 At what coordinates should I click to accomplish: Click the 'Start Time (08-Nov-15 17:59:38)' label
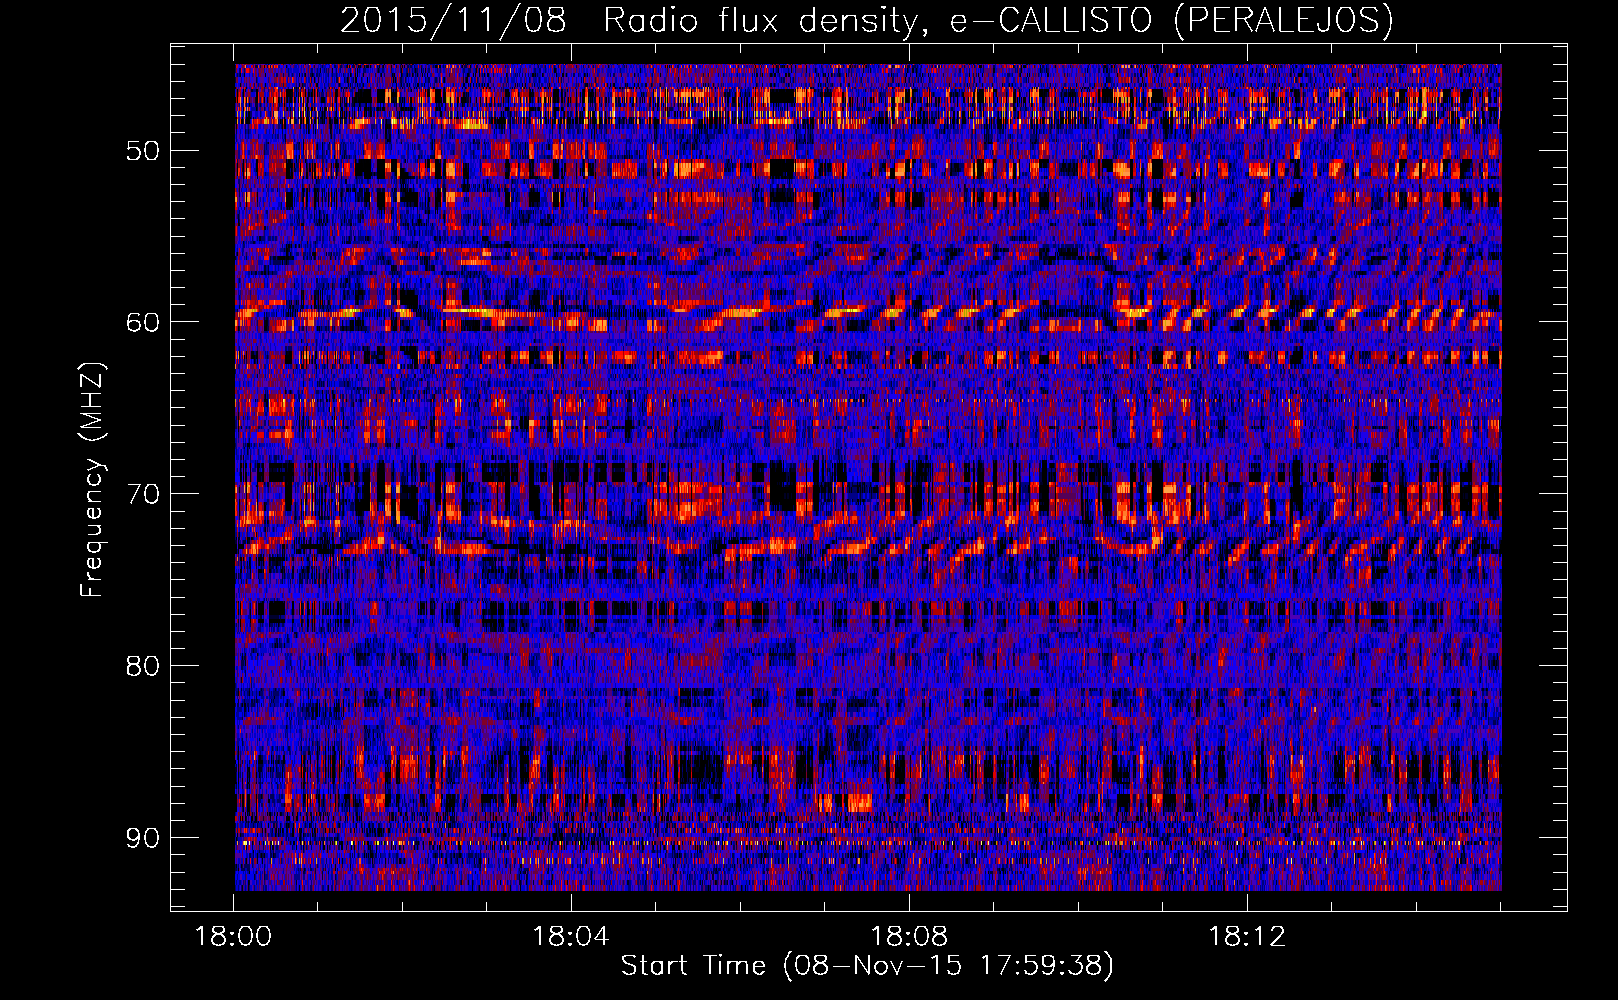[867, 966]
